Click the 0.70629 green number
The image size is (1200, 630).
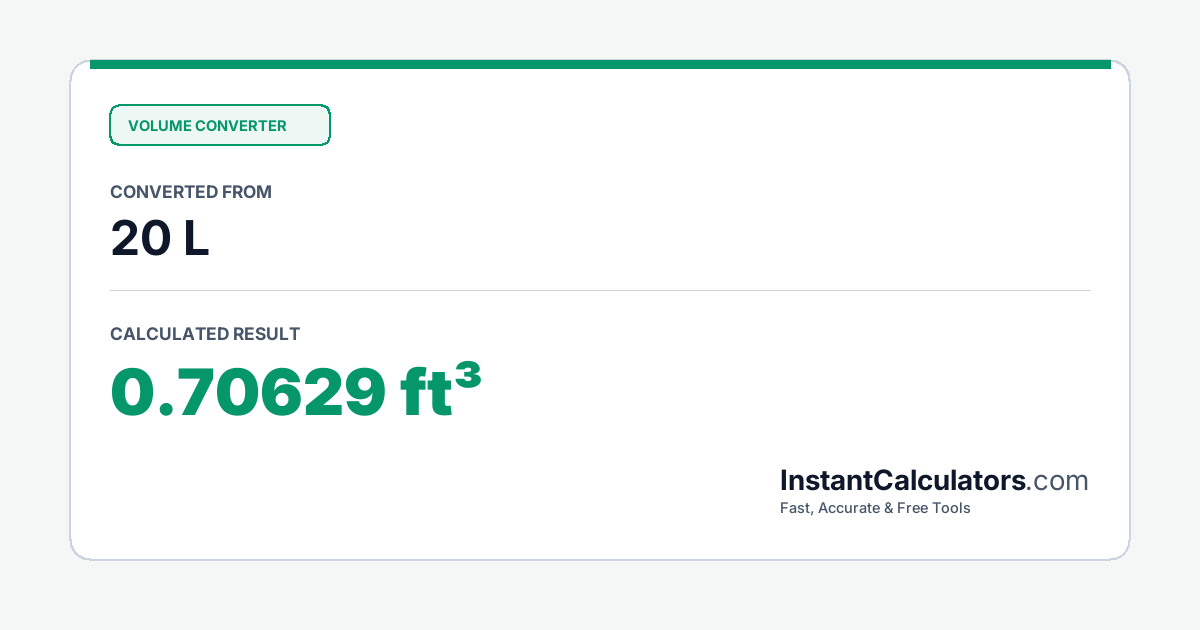click(248, 392)
